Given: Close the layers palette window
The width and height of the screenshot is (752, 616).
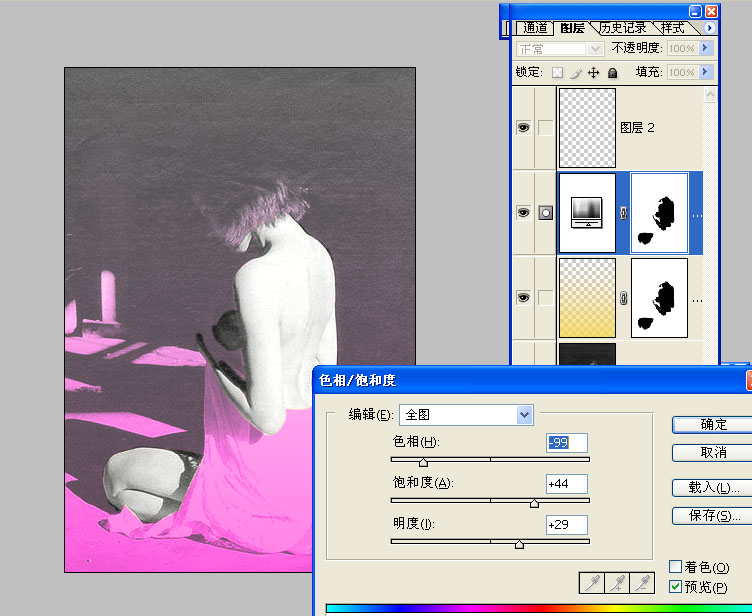Looking at the screenshot, I should point(711,12).
